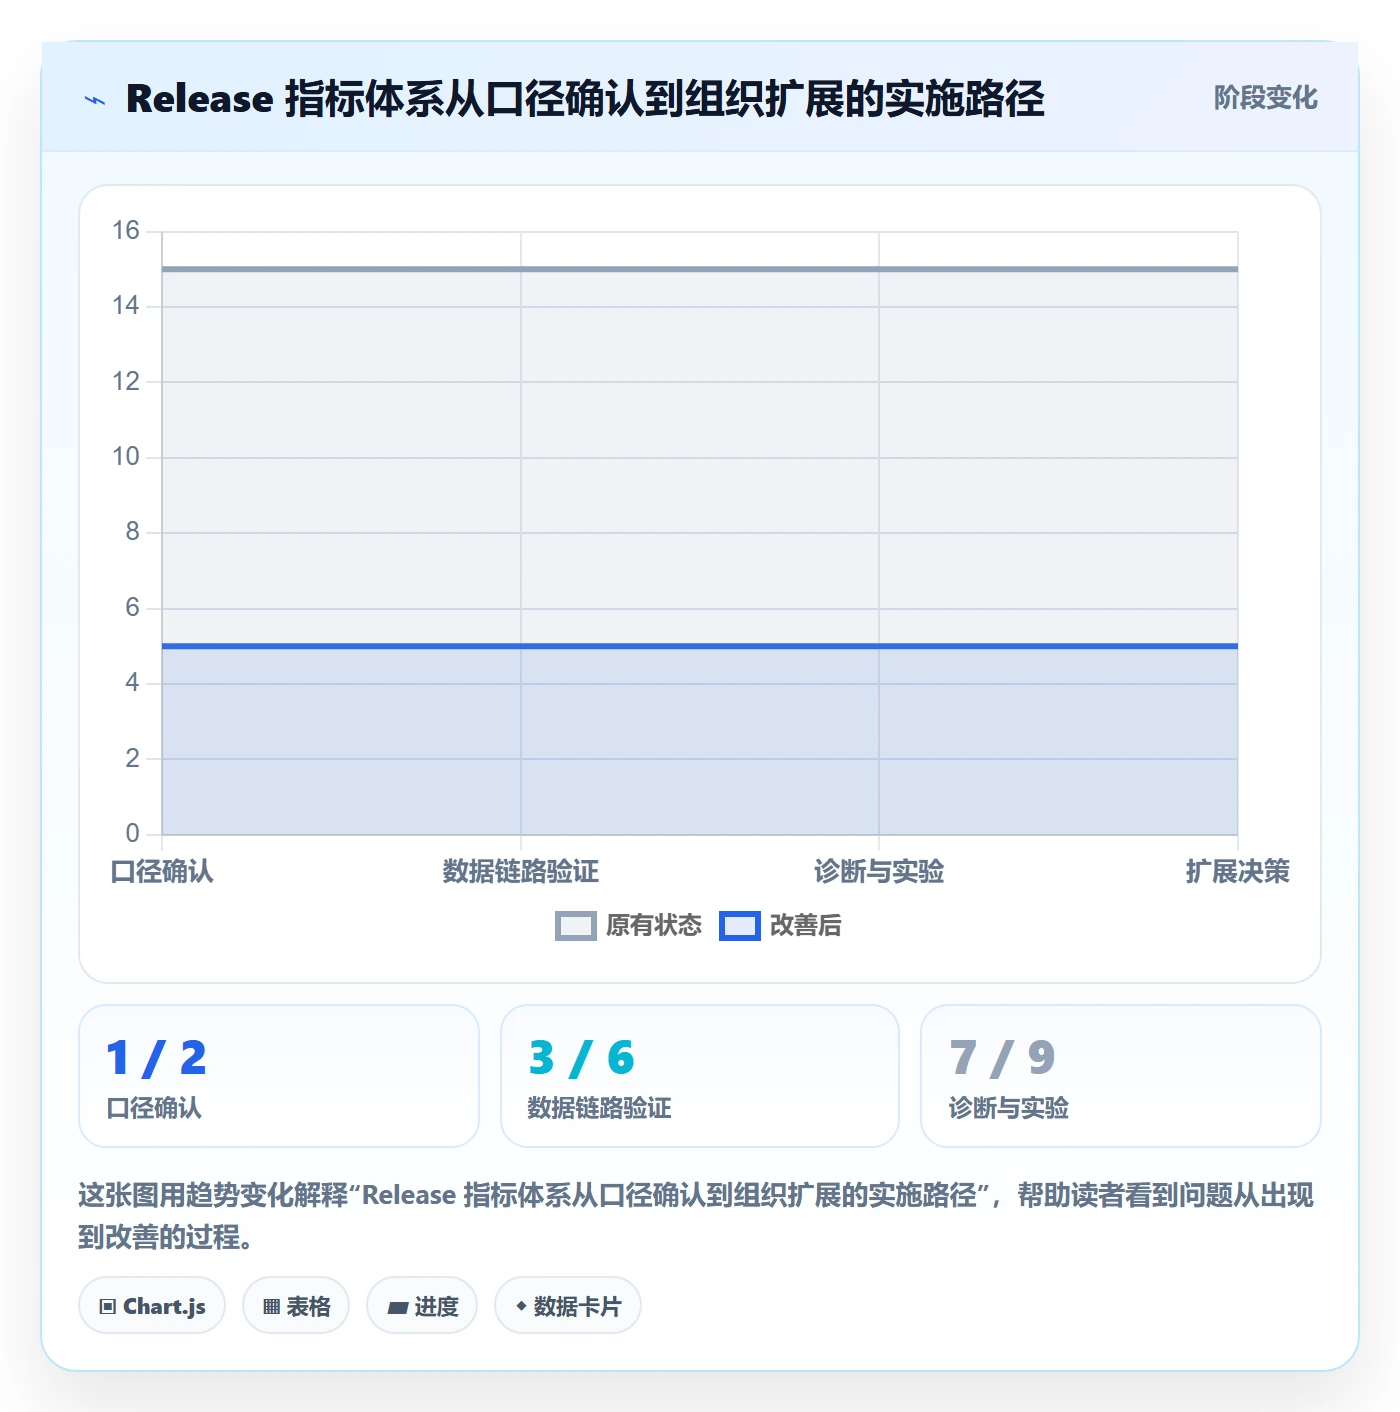Select the Release 指标体系 heading text
1400x1412 pixels.
pyautogui.click(x=585, y=99)
